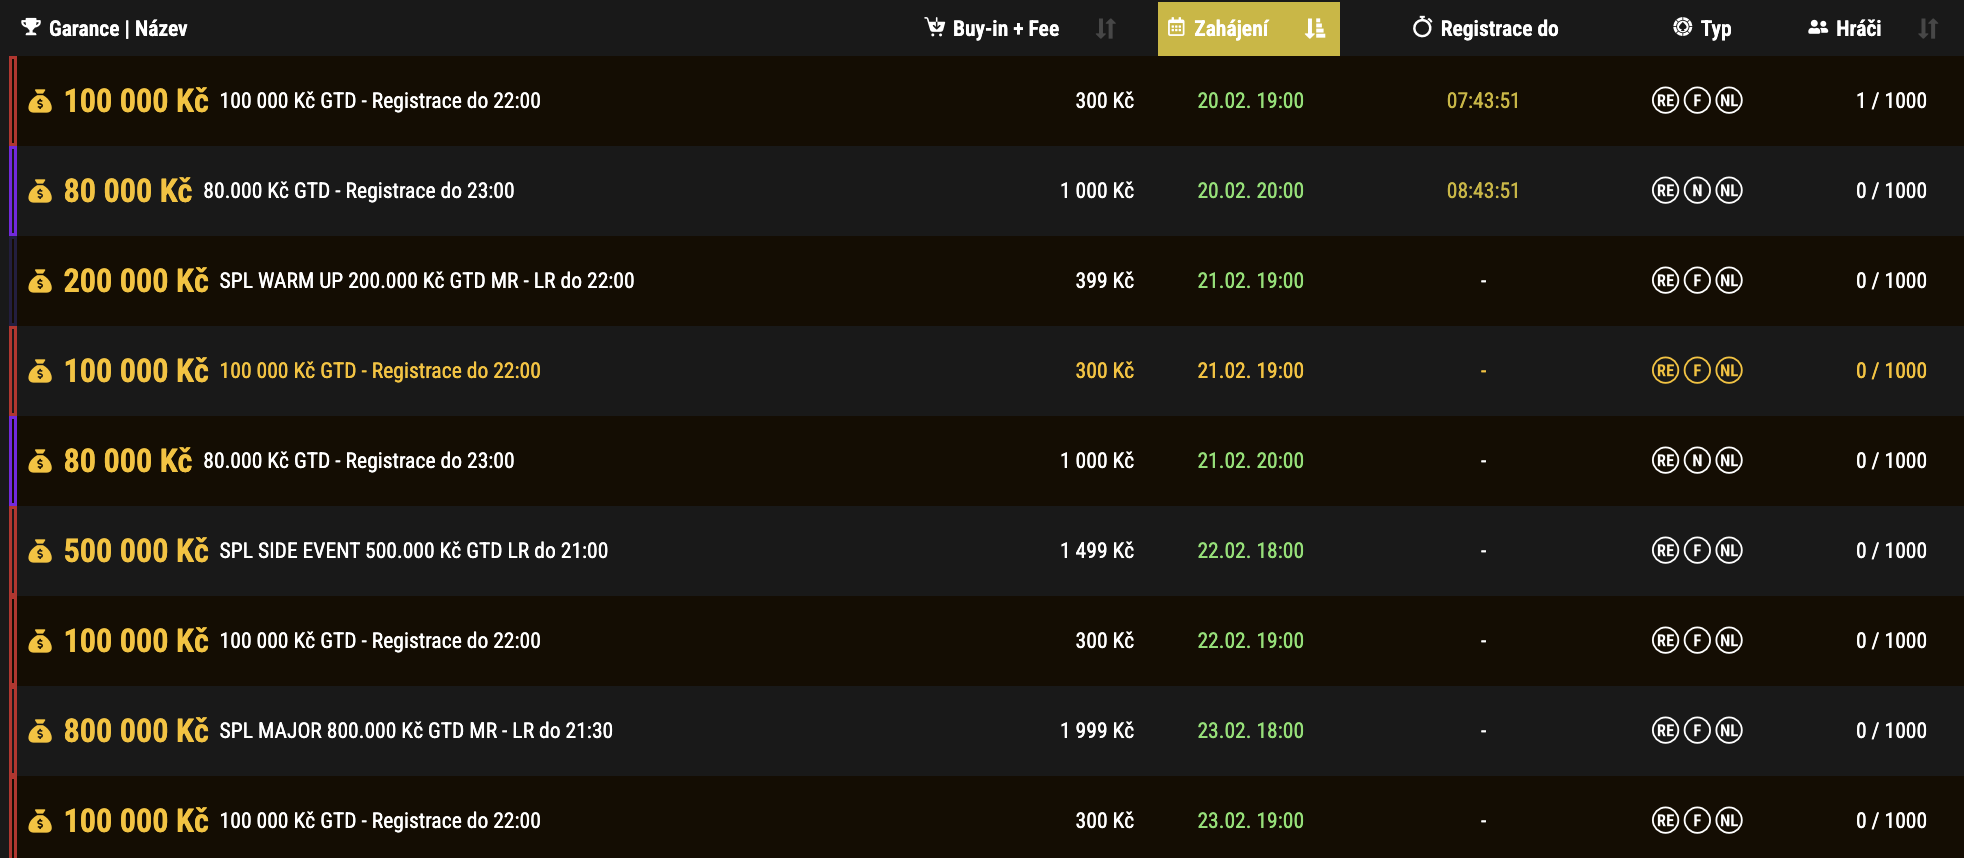Click N badge on first 80 000 Kč row
The height and width of the screenshot is (858, 1964).
tap(1697, 191)
